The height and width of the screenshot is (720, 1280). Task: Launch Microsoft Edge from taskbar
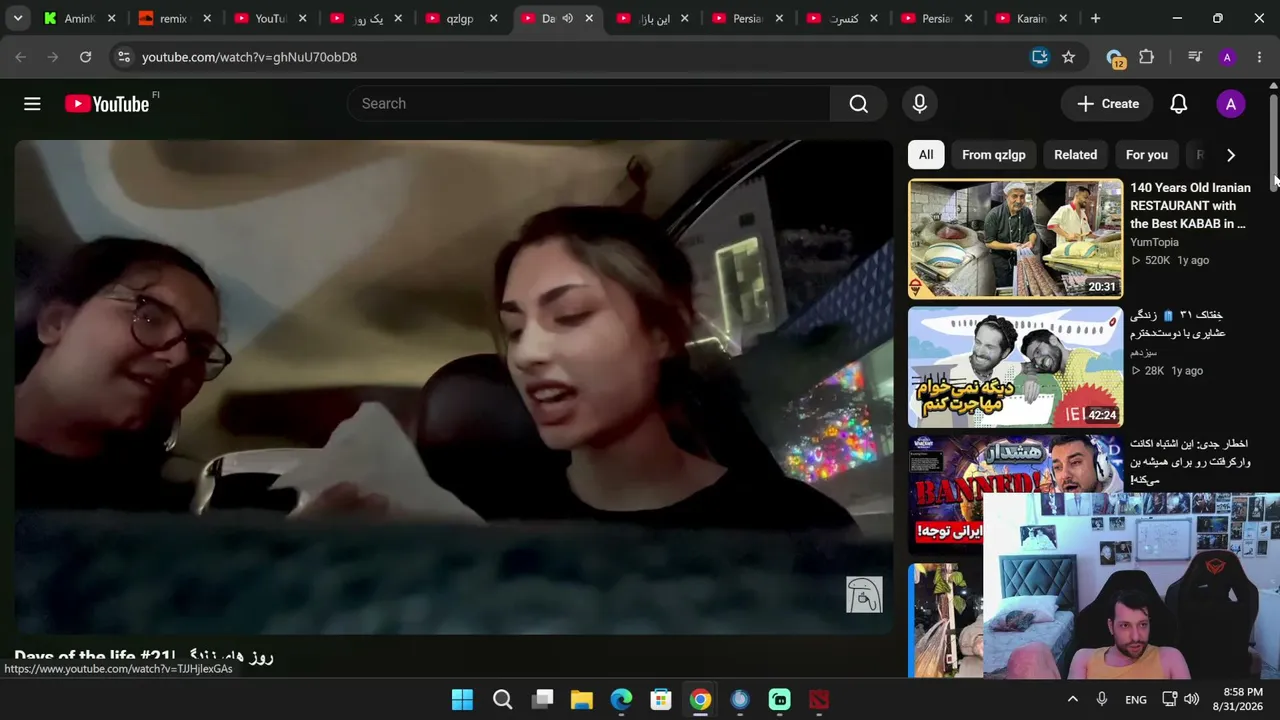(621, 699)
